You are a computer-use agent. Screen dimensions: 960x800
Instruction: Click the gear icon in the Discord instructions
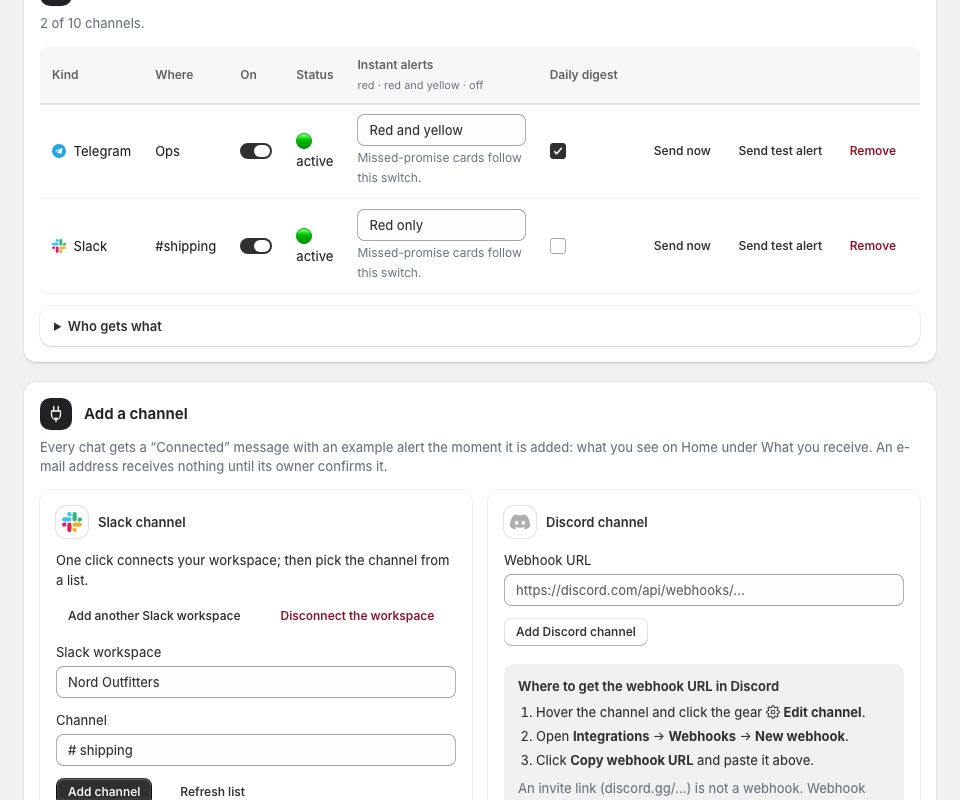[x=773, y=712]
